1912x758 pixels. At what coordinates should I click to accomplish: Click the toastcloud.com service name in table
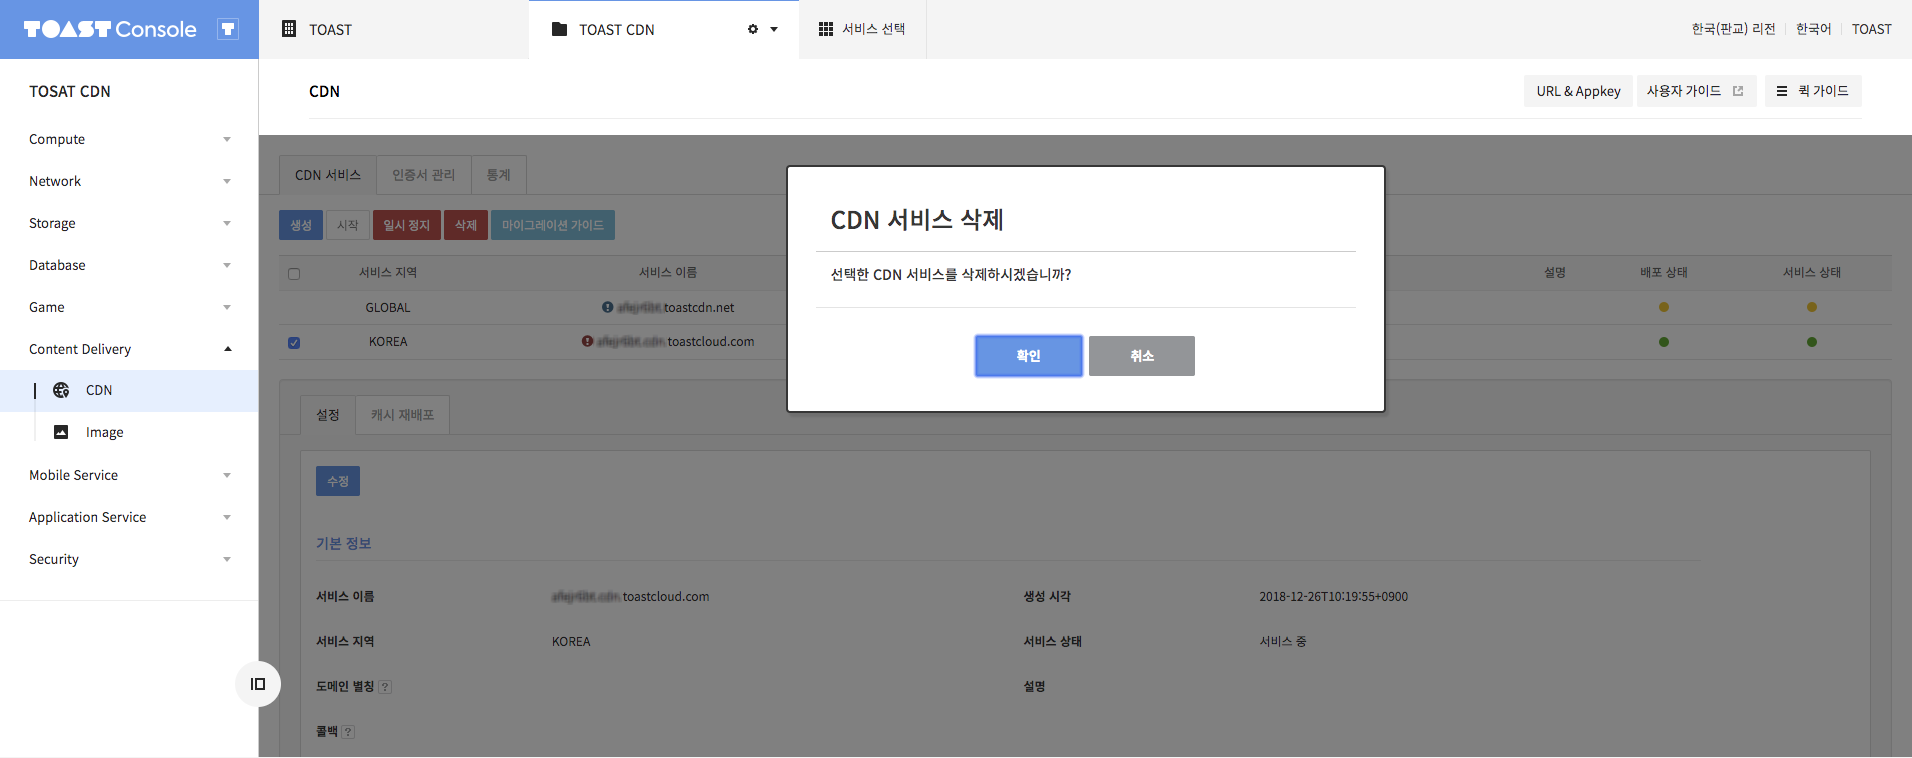coord(676,342)
